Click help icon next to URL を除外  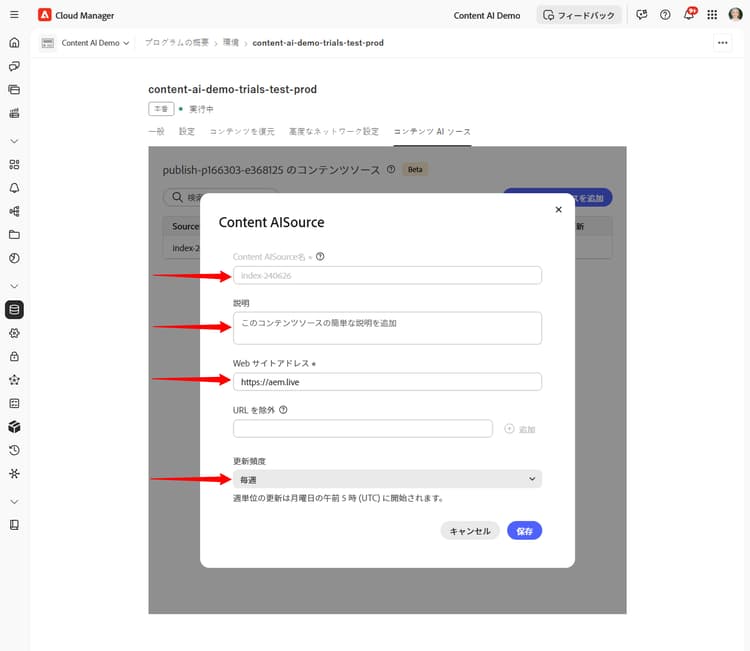(283, 410)
